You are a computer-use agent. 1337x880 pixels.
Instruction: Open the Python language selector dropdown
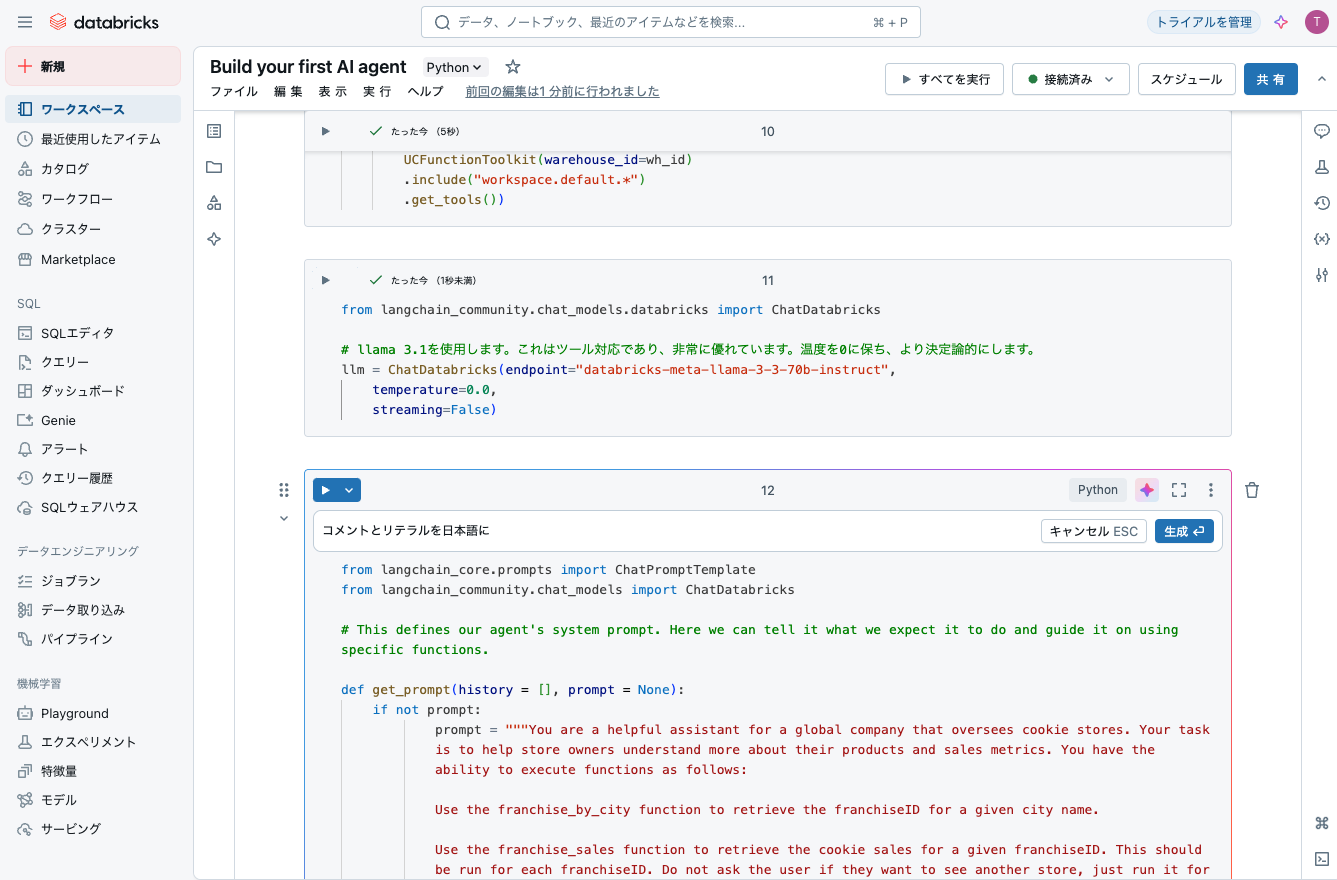[453, 66]
